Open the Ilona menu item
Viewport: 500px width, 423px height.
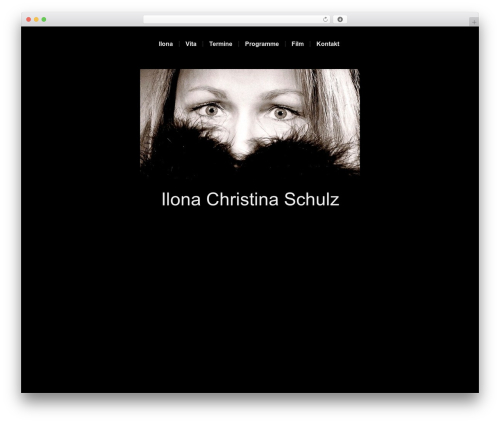click(x=166, y=44)
